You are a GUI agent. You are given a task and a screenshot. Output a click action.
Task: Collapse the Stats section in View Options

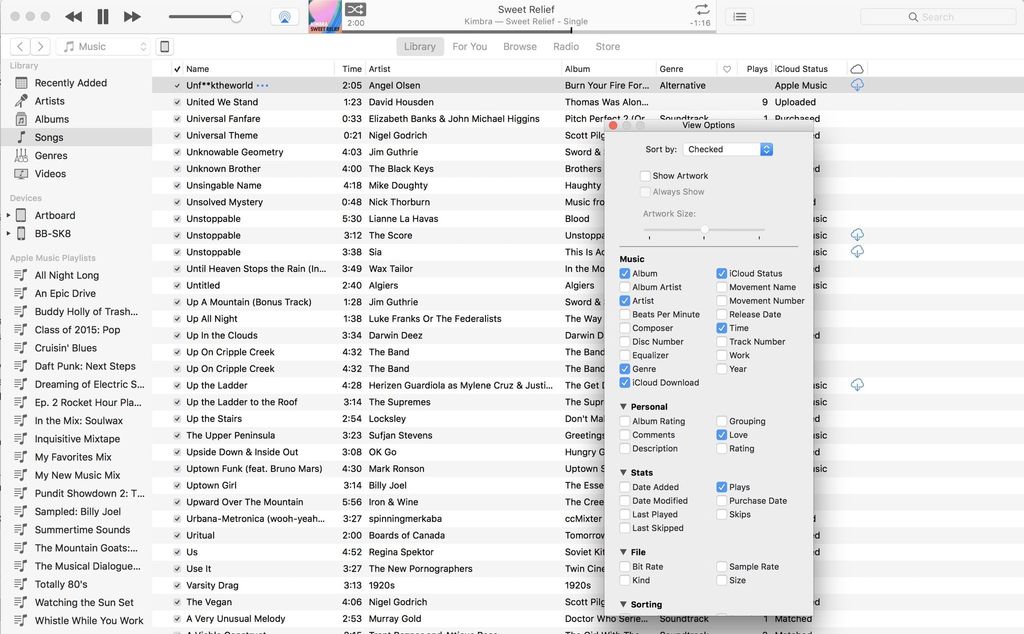pos(626,472)
